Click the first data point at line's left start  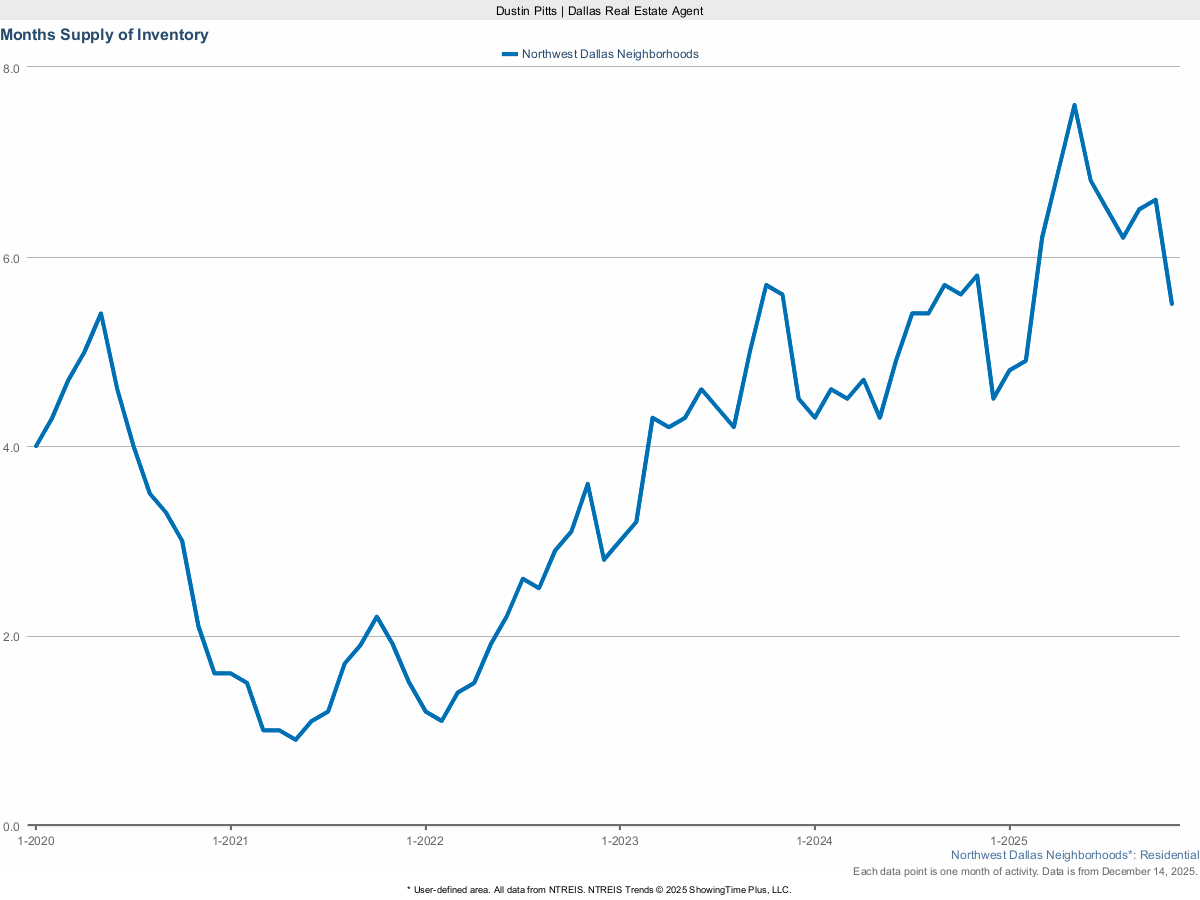coord(36,446)
